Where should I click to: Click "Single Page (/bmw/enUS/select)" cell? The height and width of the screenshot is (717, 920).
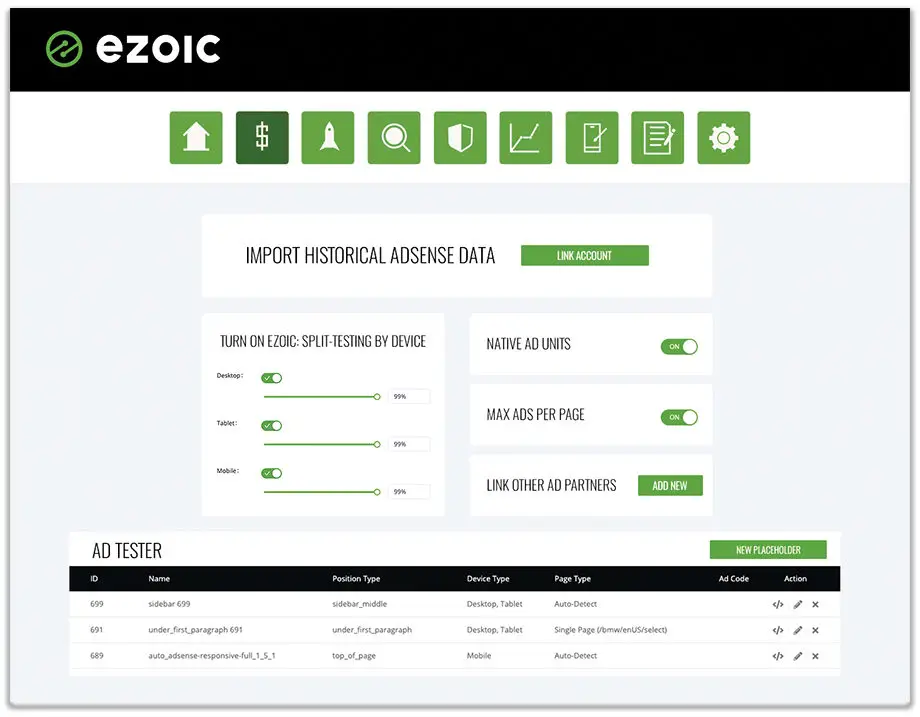coord(611,630)
